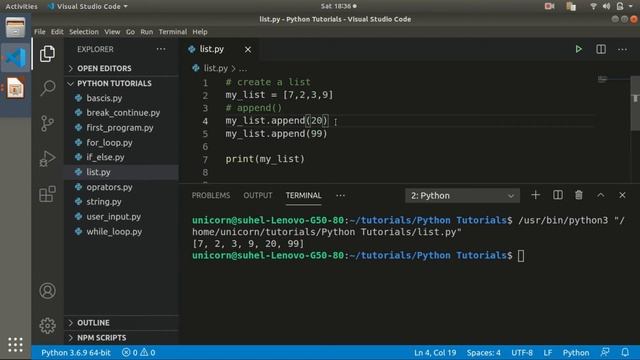Image resolution: width=640 pixels, height=360 pixels.
Task: Expand the OPEN EDITORS section
Action: point(122,68)
